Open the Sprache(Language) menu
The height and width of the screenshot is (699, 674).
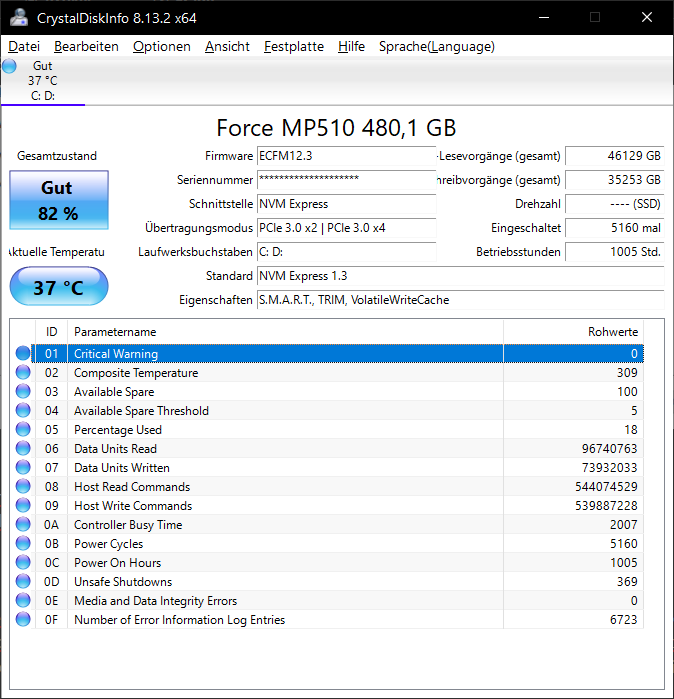tap(437, 46)
